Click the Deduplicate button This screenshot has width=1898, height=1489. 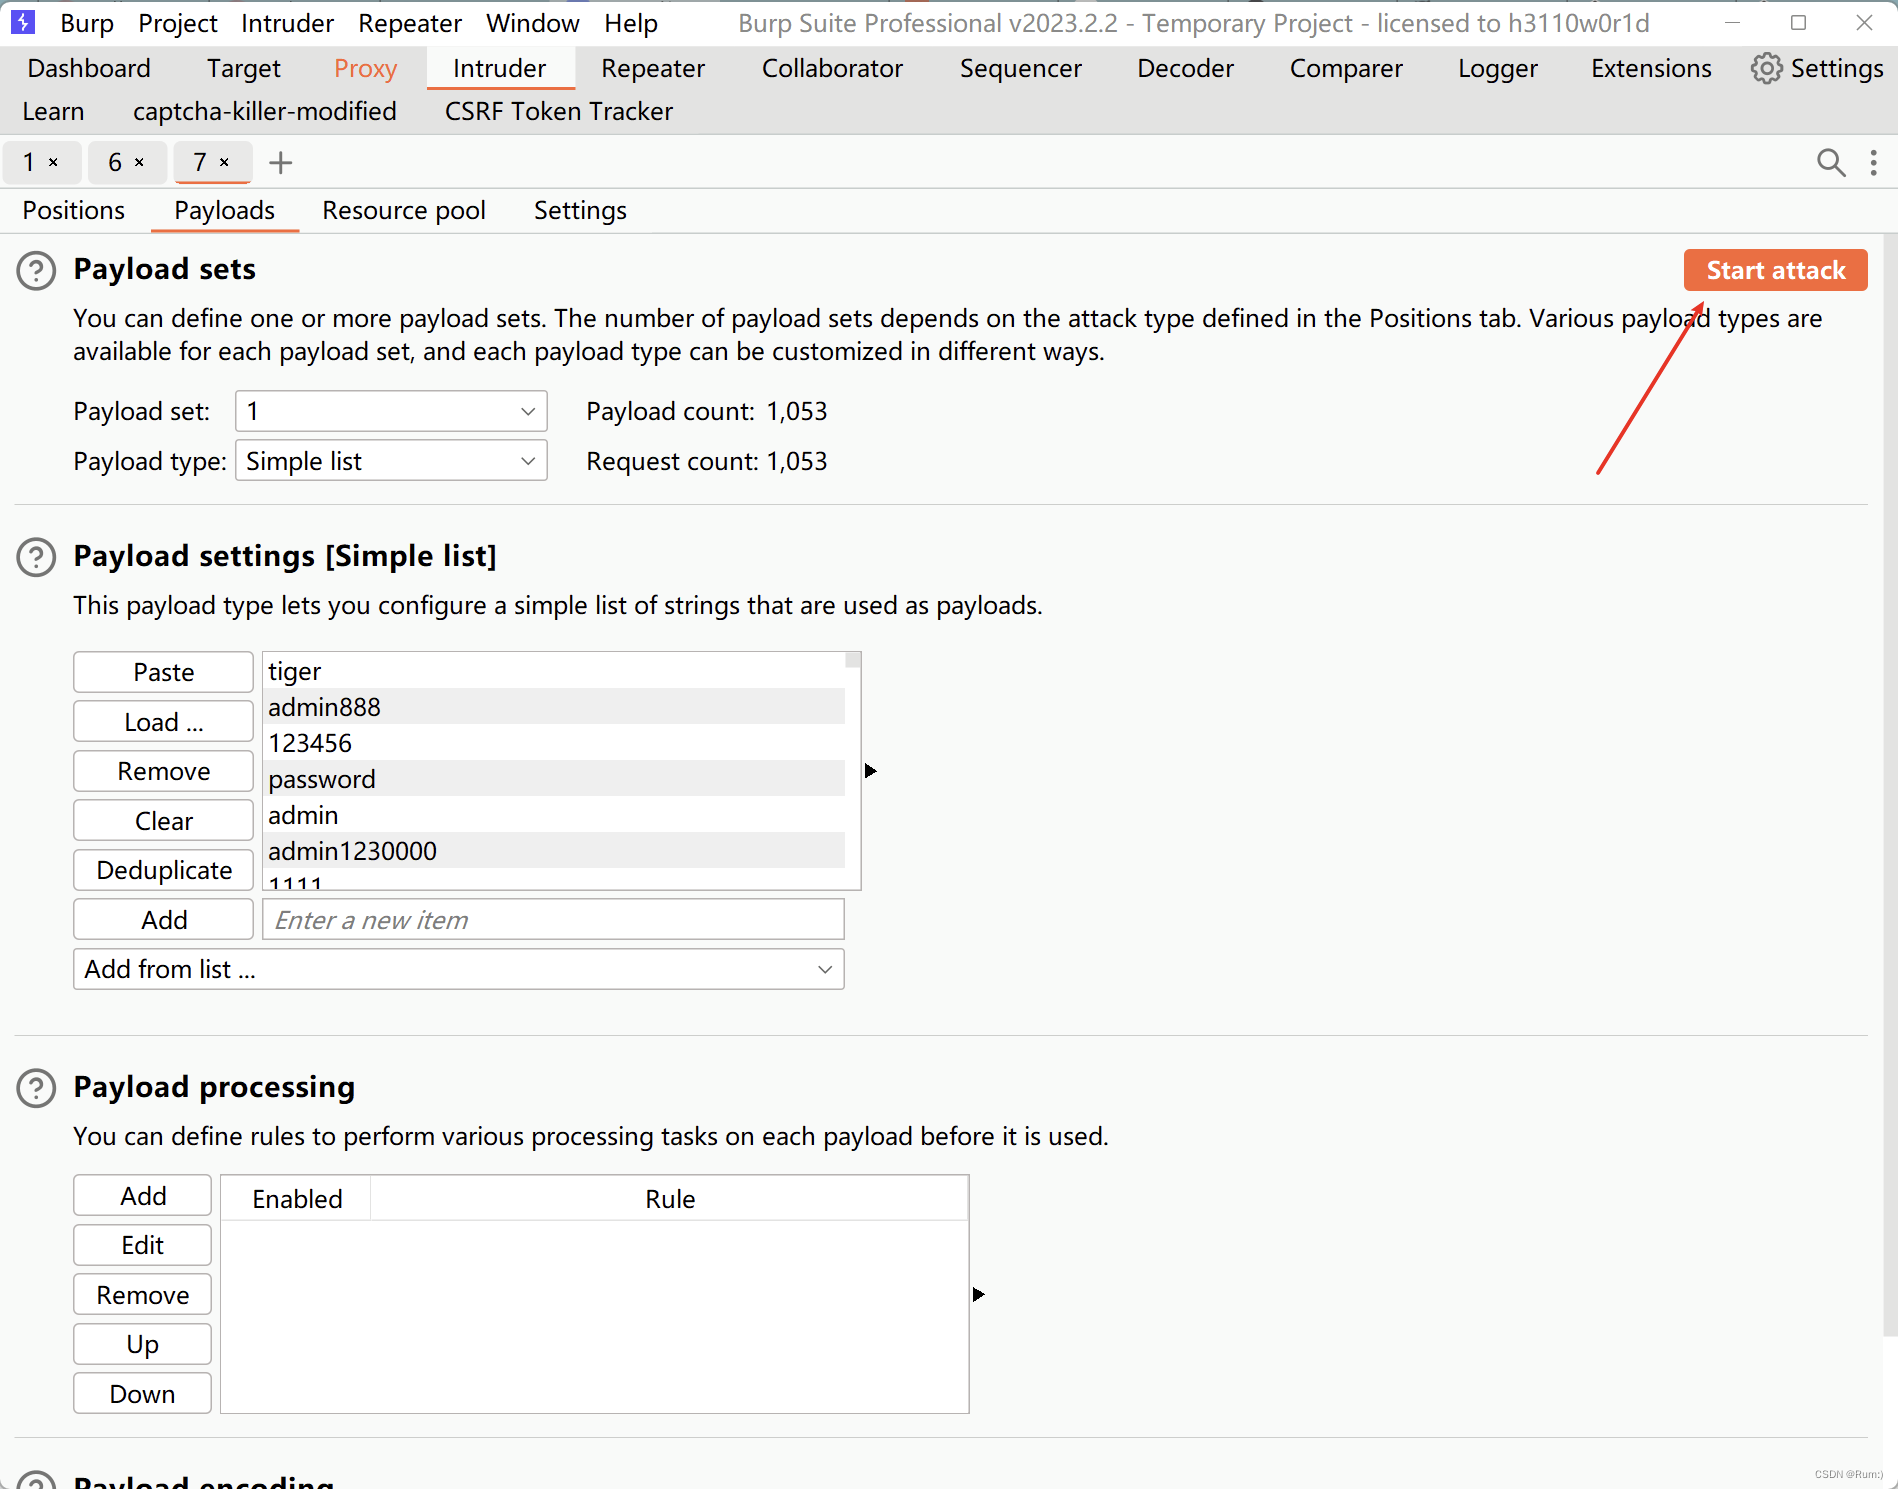coord(163,870)
